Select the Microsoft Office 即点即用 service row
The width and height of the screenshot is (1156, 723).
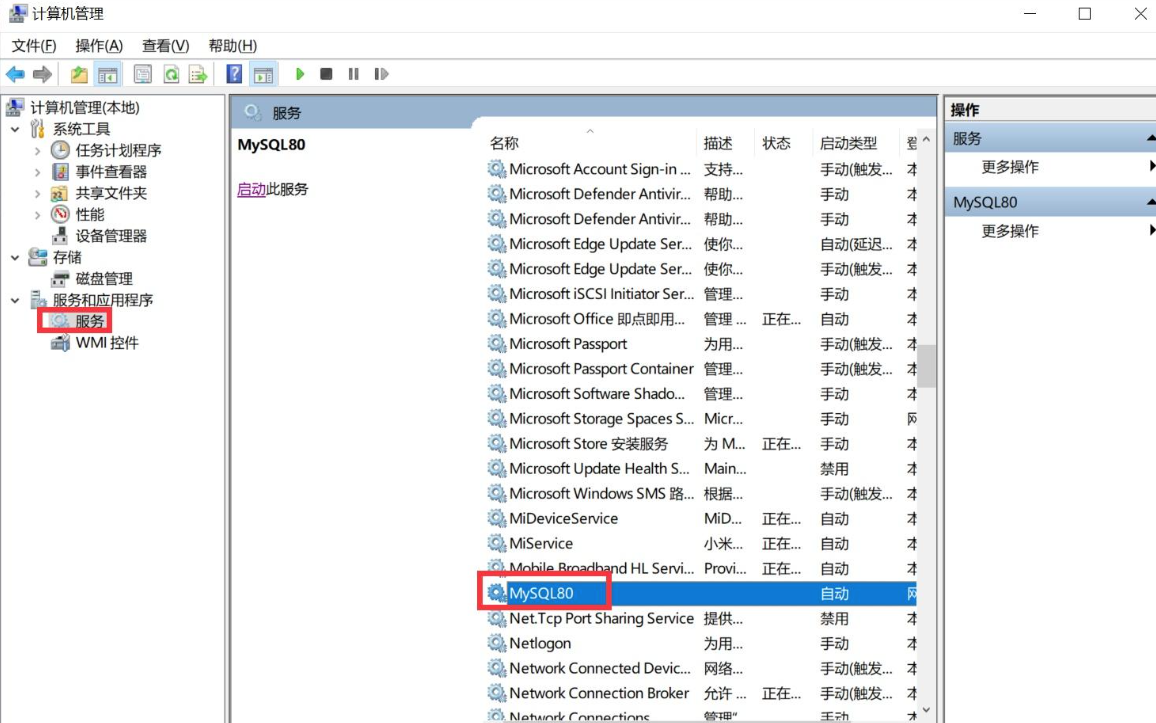[x=700, y=318]
